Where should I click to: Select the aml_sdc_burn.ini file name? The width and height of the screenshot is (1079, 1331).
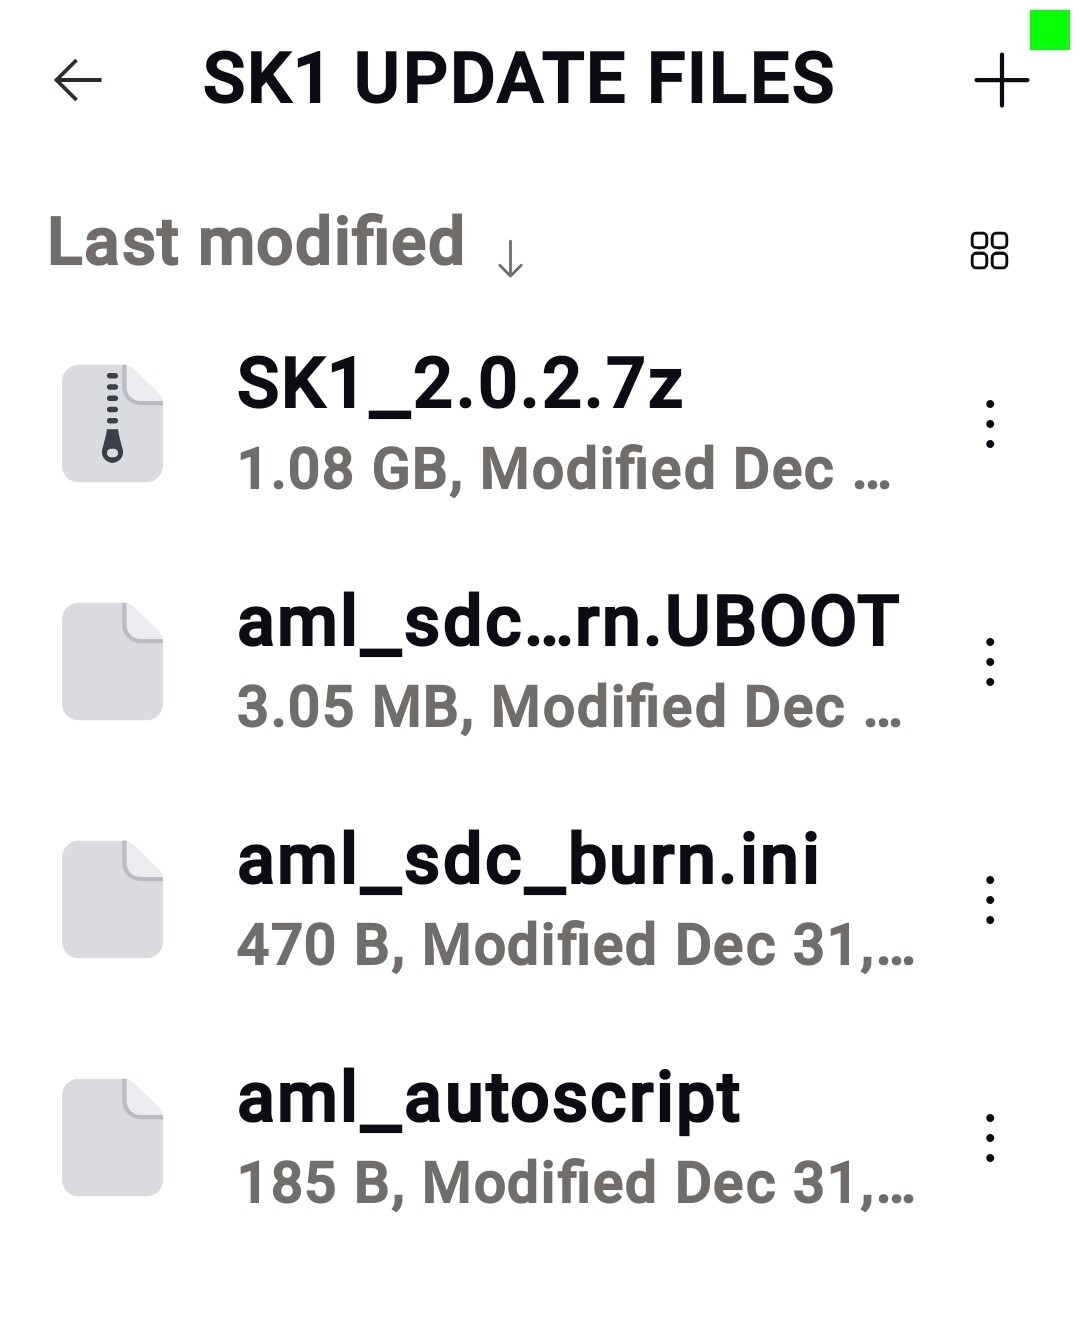click(528, 860)
